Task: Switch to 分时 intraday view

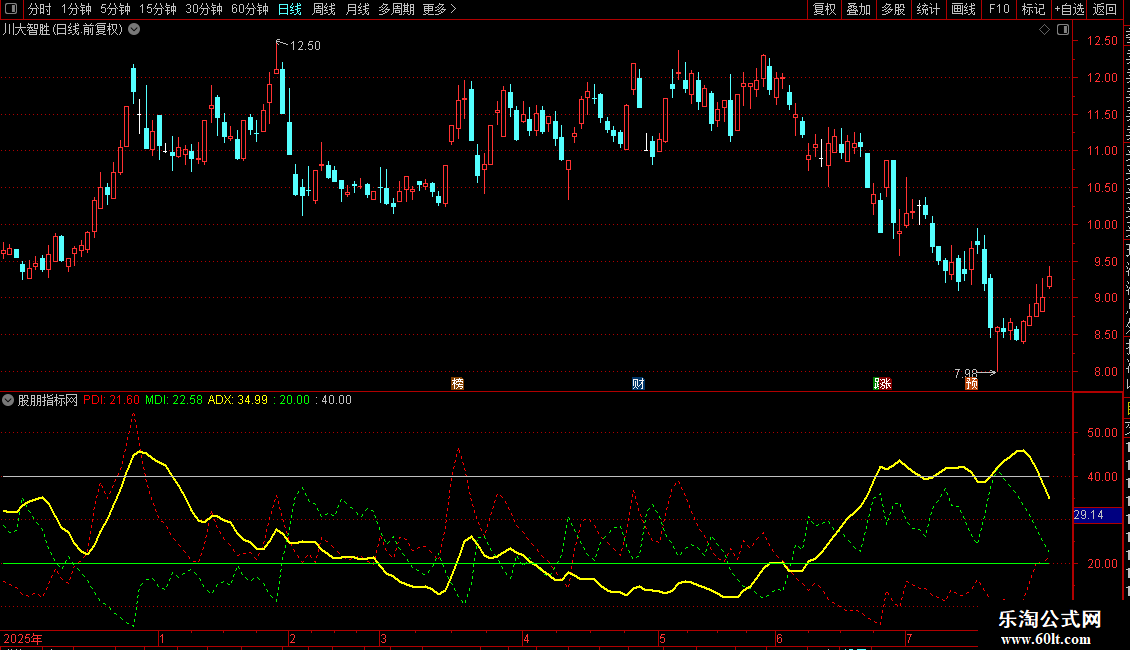Action: click(x=40, y=9)
